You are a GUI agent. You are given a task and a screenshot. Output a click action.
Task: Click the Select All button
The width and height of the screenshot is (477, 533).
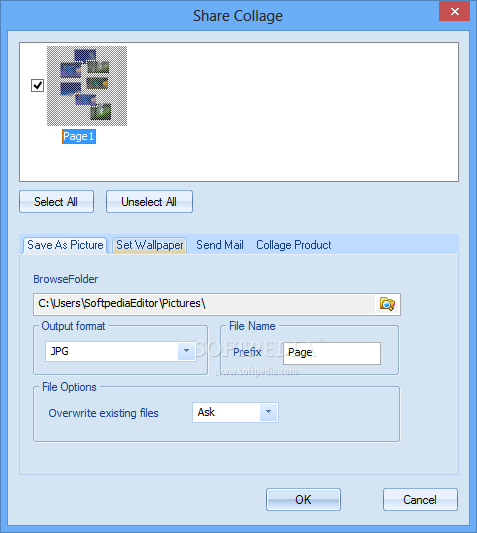(x=56, y=202)
